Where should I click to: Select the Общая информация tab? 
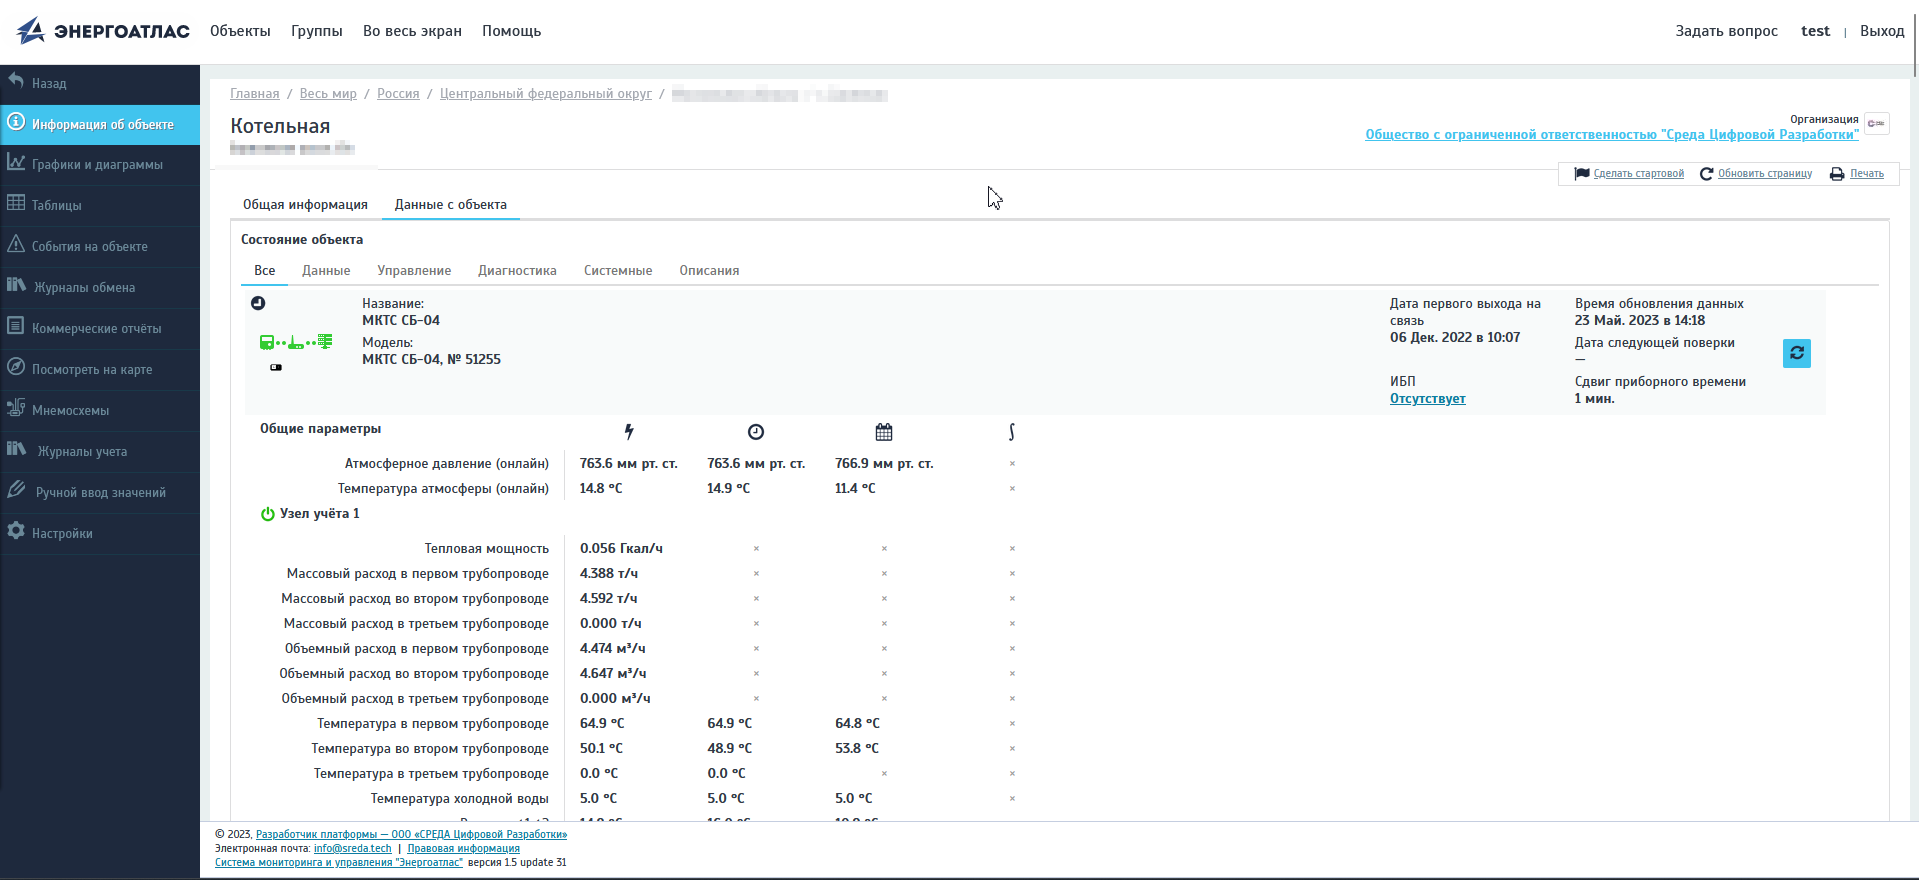point(305,205)
